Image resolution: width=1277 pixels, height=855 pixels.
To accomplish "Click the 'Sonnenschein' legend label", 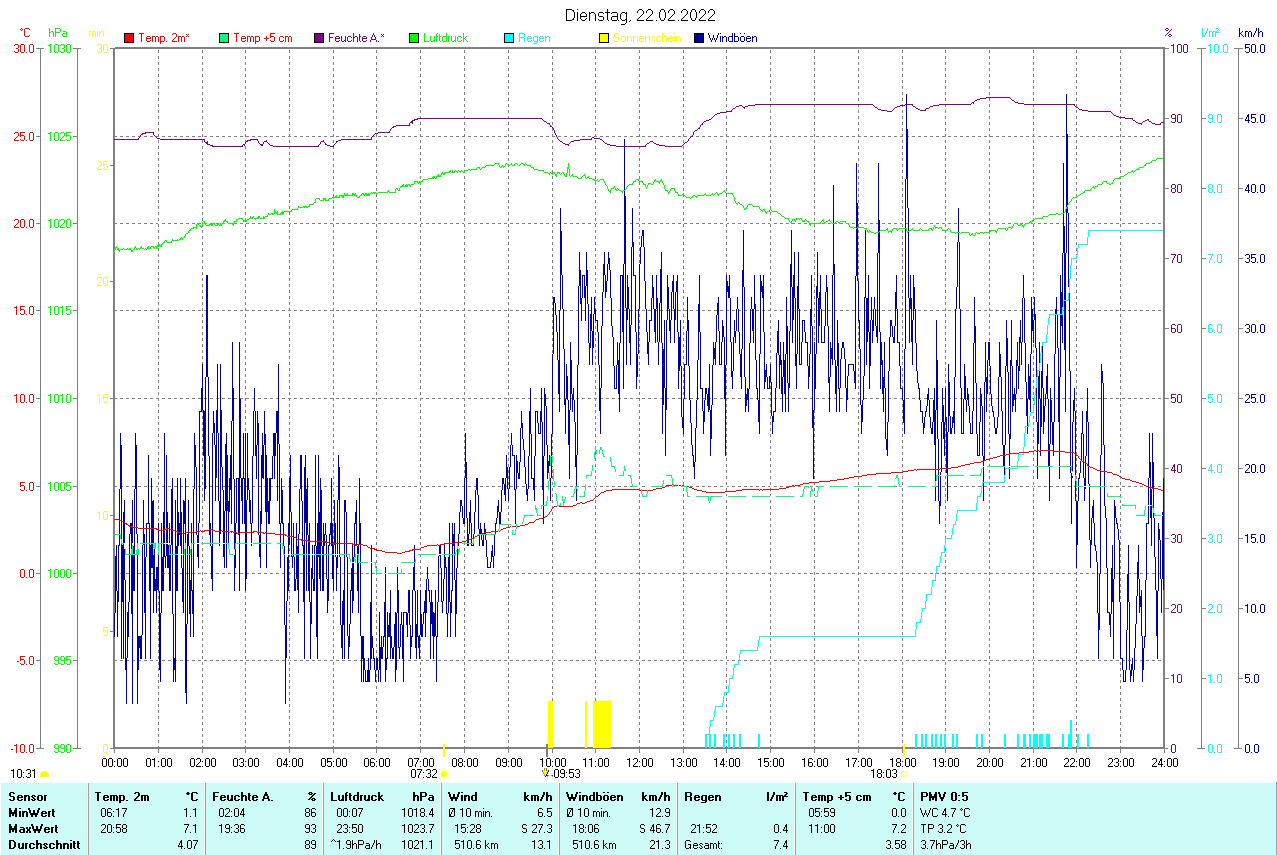I will coord(647,38).
